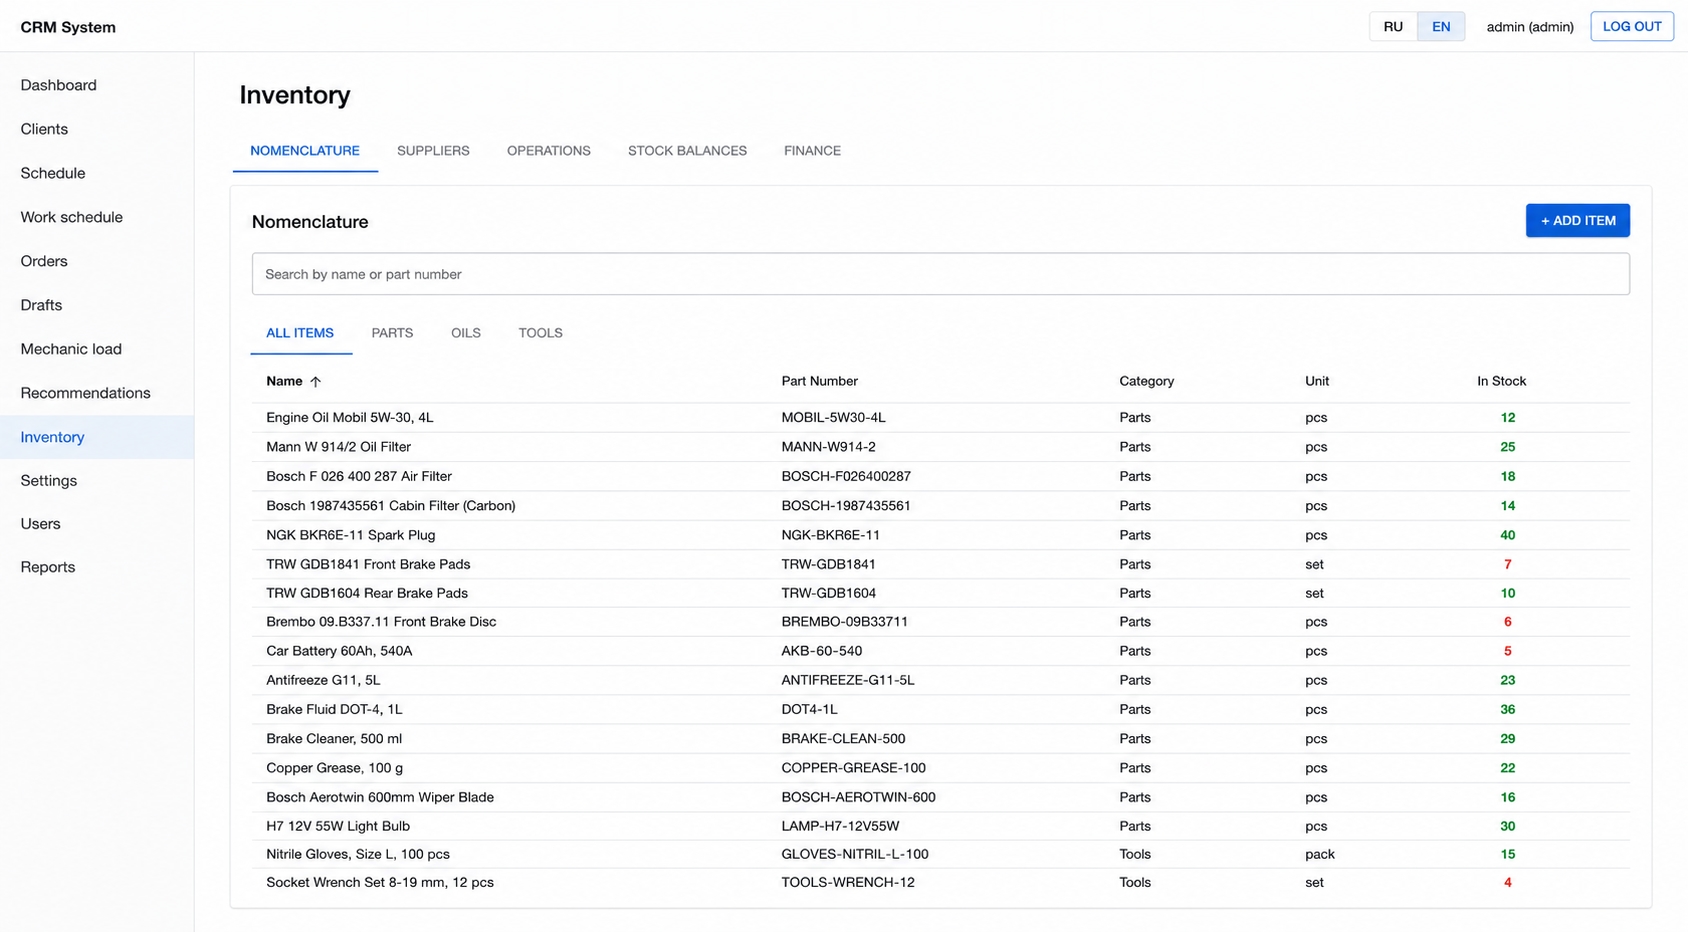Click the sort arrow next to Name

[x=316, y=382]
